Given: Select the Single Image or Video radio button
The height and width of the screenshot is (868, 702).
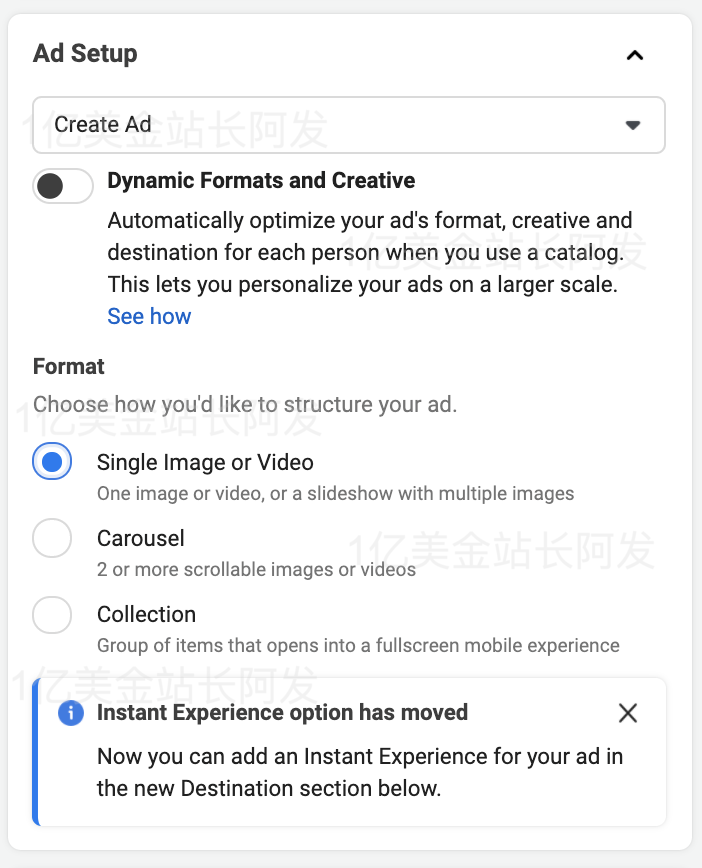Looking at the screenshot, I should pyautogui.click(x=52, y=462).
